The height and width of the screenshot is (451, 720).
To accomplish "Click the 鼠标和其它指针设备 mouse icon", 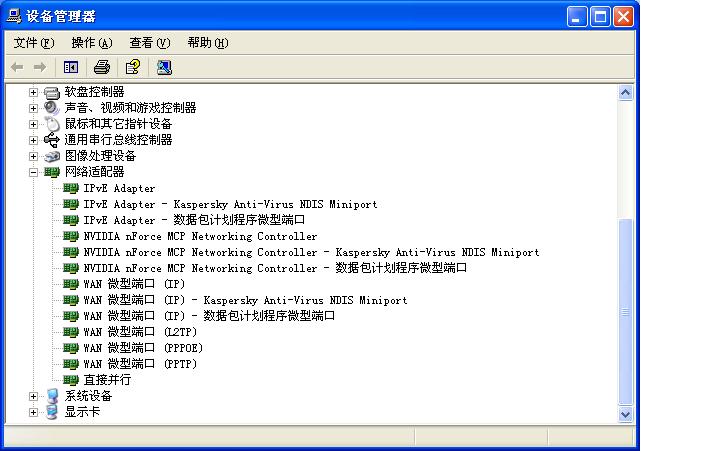I will pyautogui.click(x=52, y=124).
